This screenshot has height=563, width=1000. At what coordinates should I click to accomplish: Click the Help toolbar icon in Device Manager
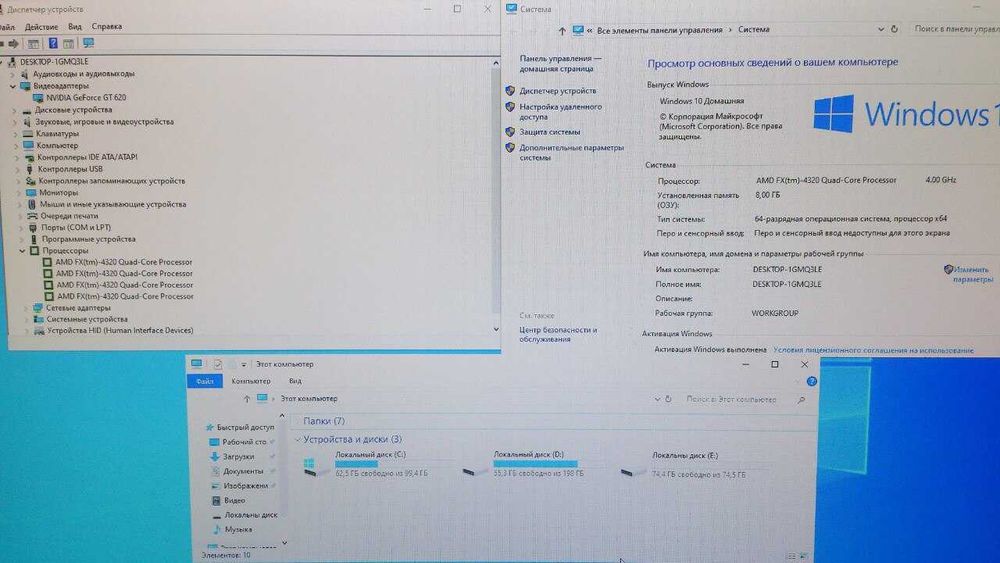coord(53,43)
